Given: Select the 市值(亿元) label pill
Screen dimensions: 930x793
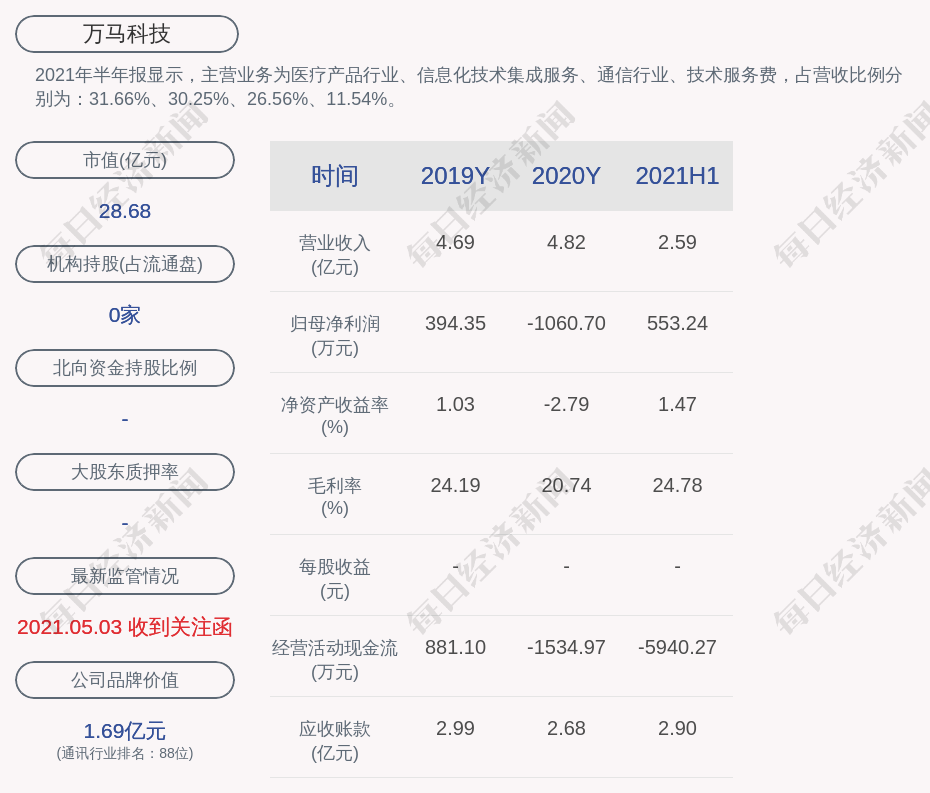Looking at the screenshot, I should (x=125, y=160).
